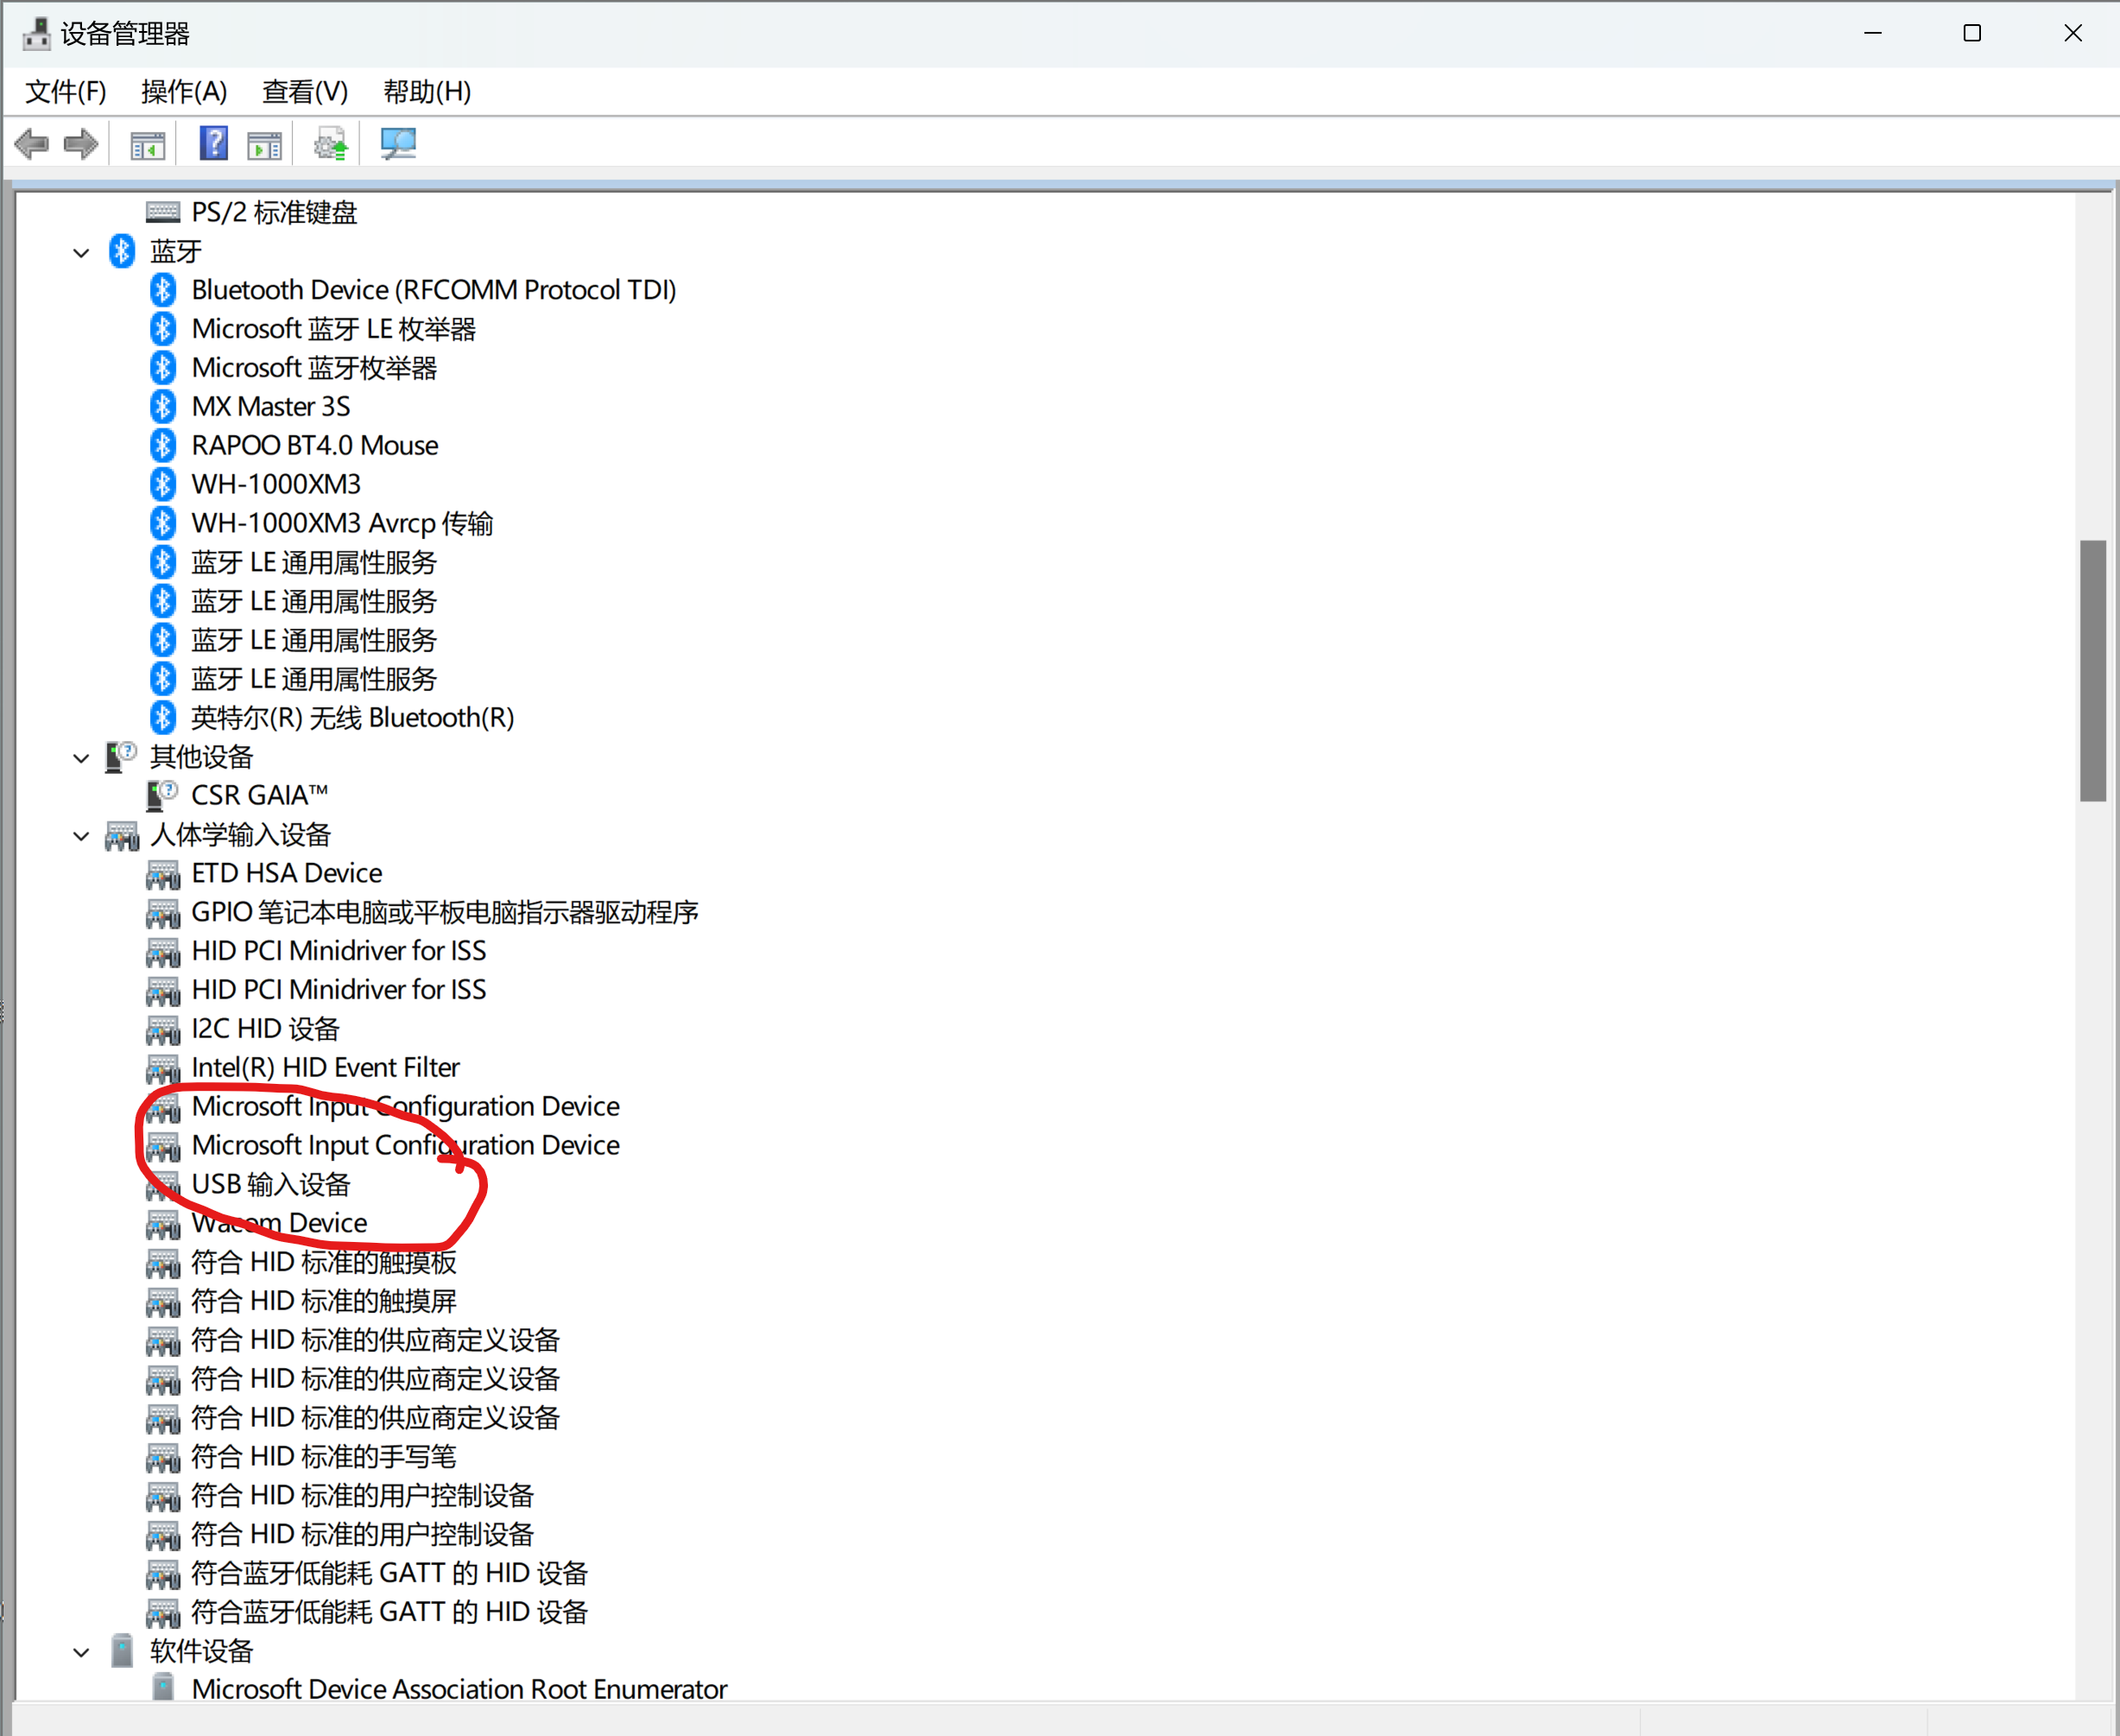Click the 其他设备 category icon
The width and height of the screenshot is (2120, 1736).
tap(121, 757)
